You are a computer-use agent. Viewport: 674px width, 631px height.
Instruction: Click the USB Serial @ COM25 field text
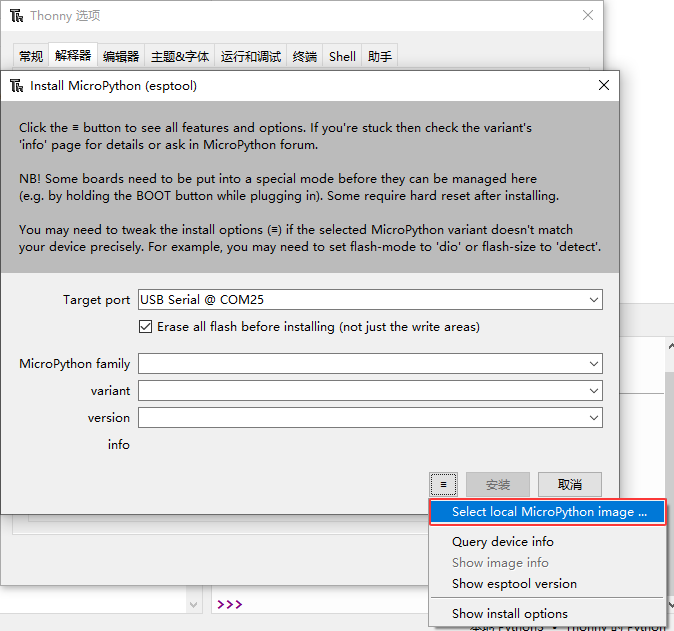pos(202,300)
